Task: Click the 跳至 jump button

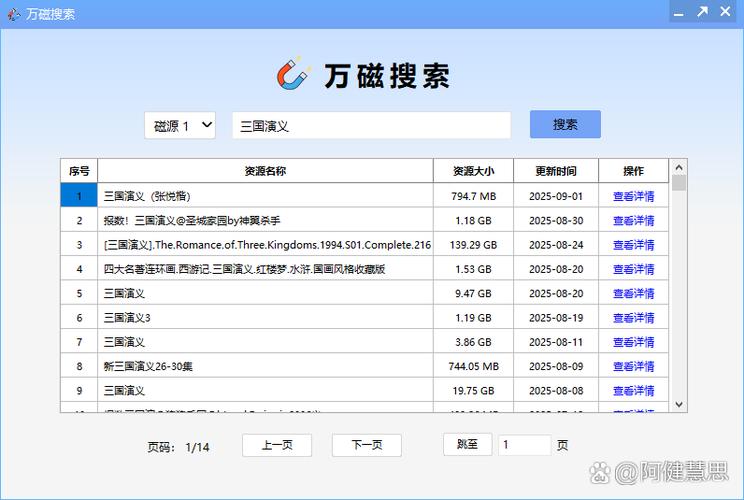Action: click(x=467, y=445)
